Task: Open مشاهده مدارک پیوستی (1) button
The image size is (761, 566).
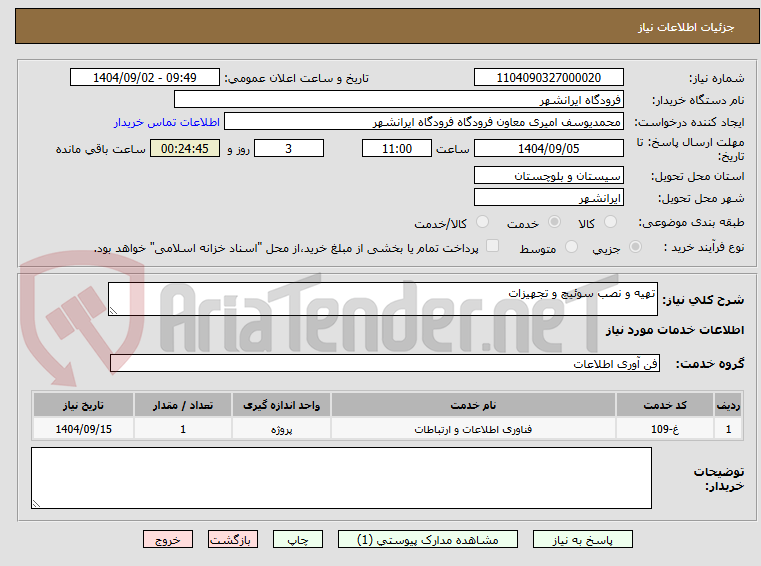Action: pos(428,539)
